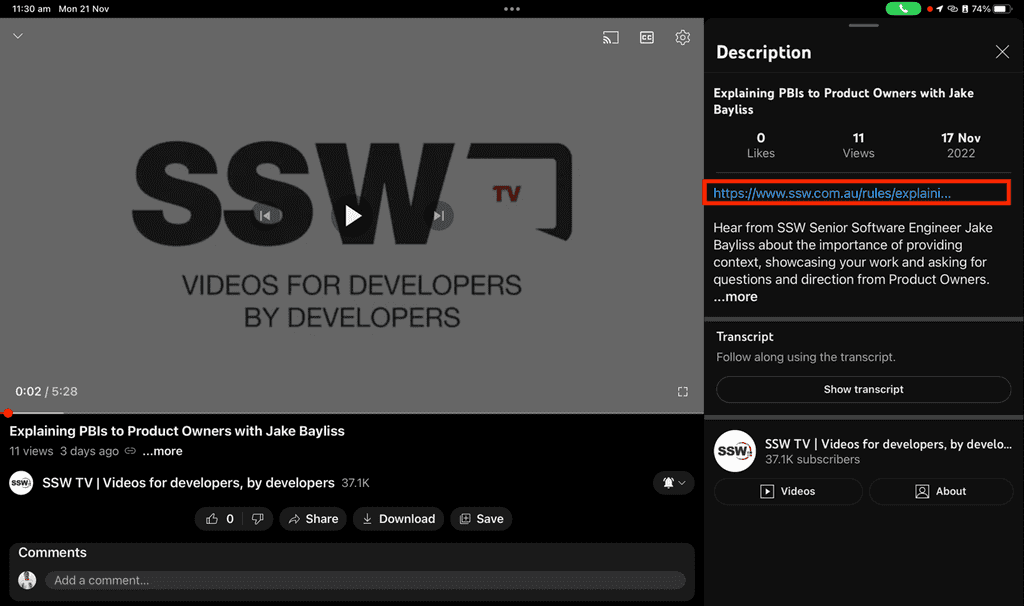
Task: Enter fullscreen mode
Action: click(x=683, y=392)
